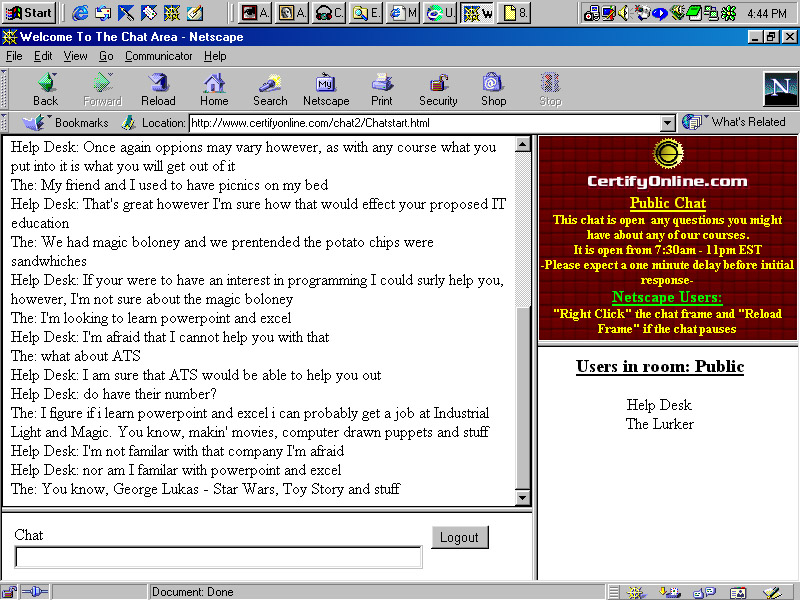Switch to the taskbar window labeled E

pos(365,13)
